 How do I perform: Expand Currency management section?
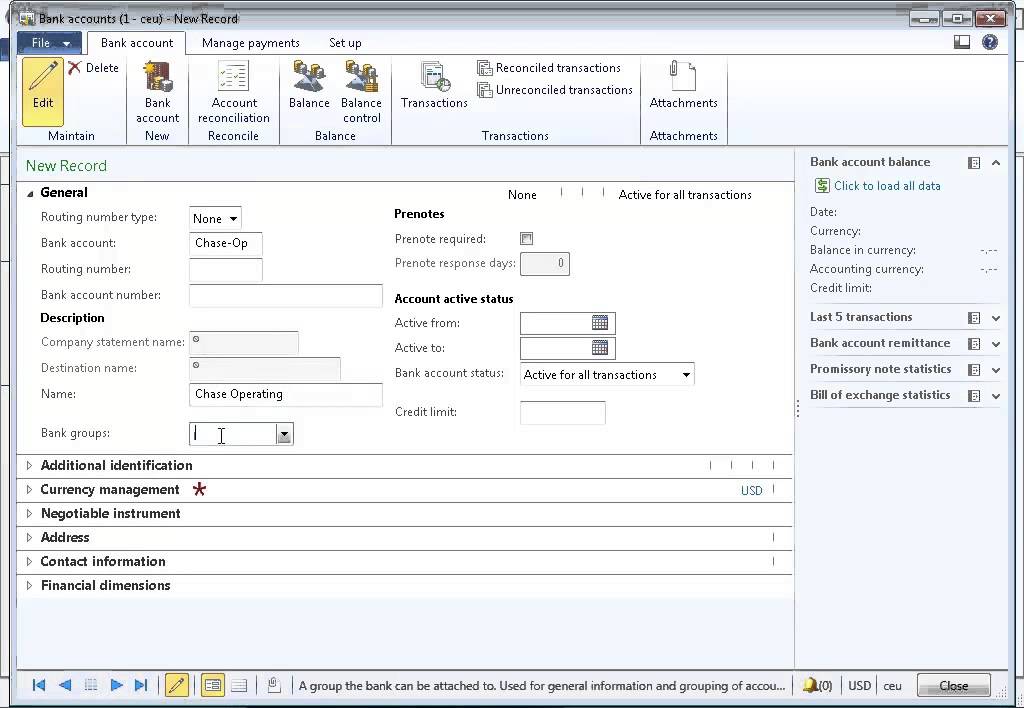pyautogui.click(x=29, y=489)
